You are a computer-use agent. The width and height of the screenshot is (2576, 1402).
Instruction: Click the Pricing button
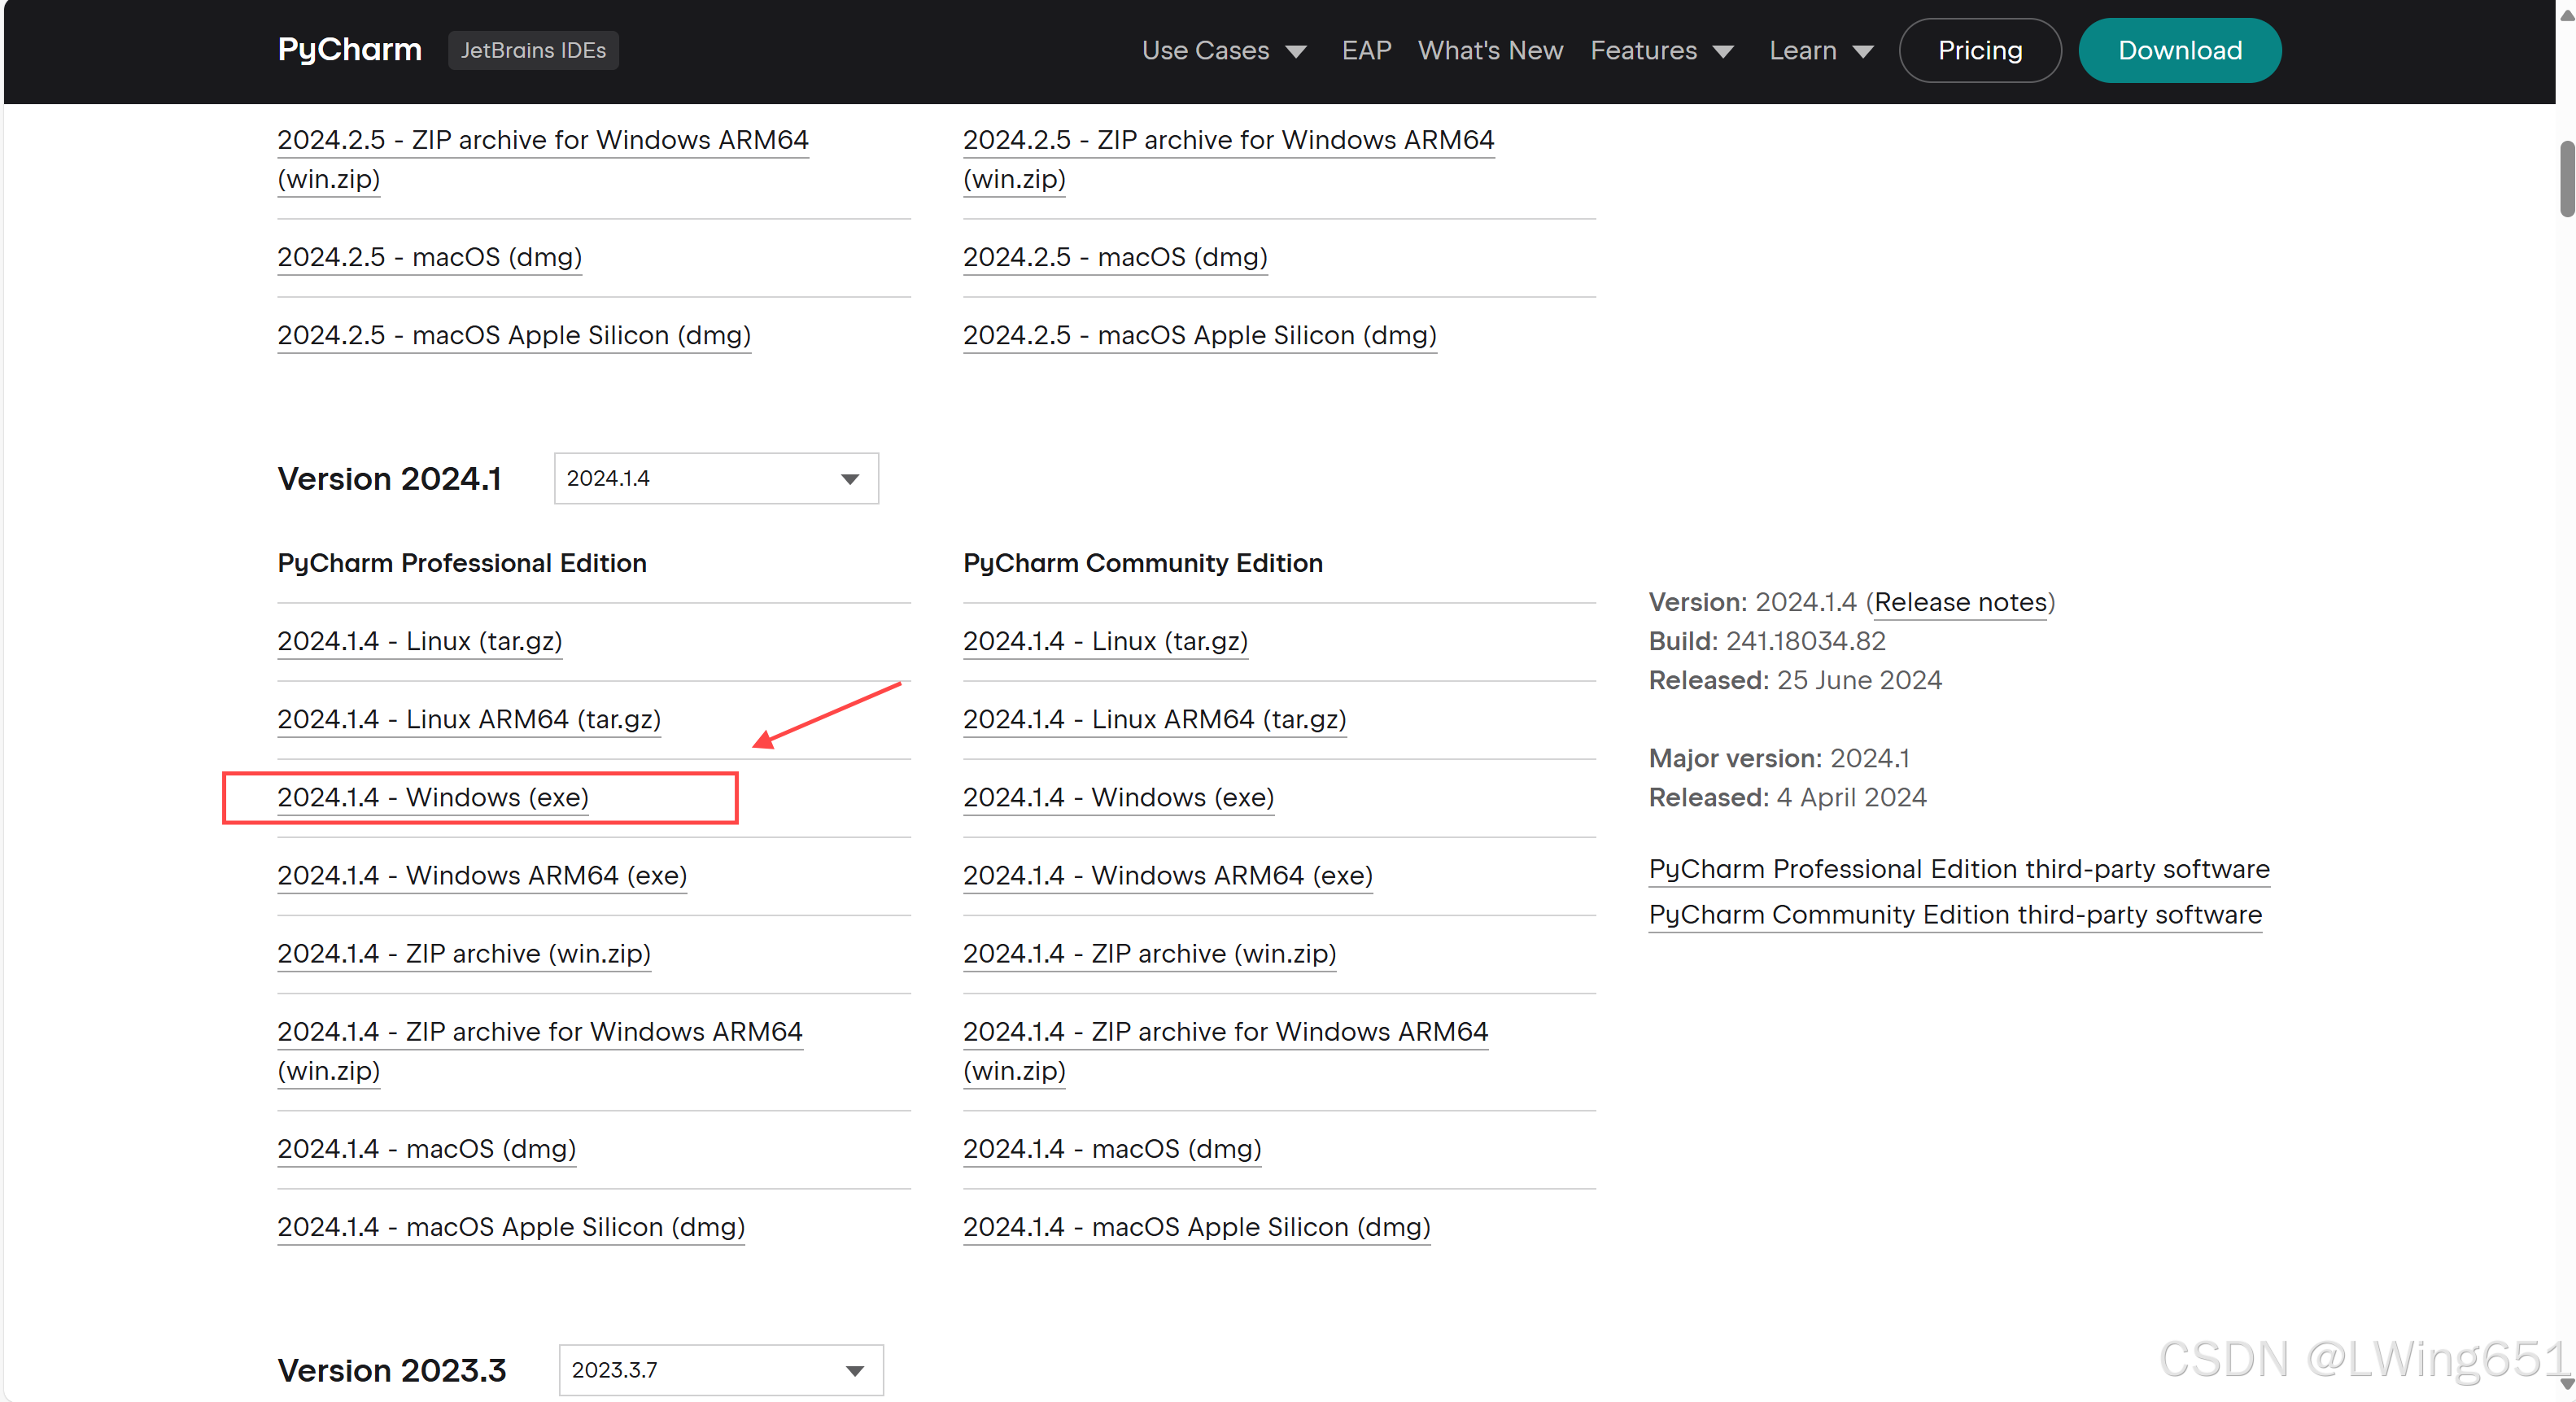(x=1978, y=50)
